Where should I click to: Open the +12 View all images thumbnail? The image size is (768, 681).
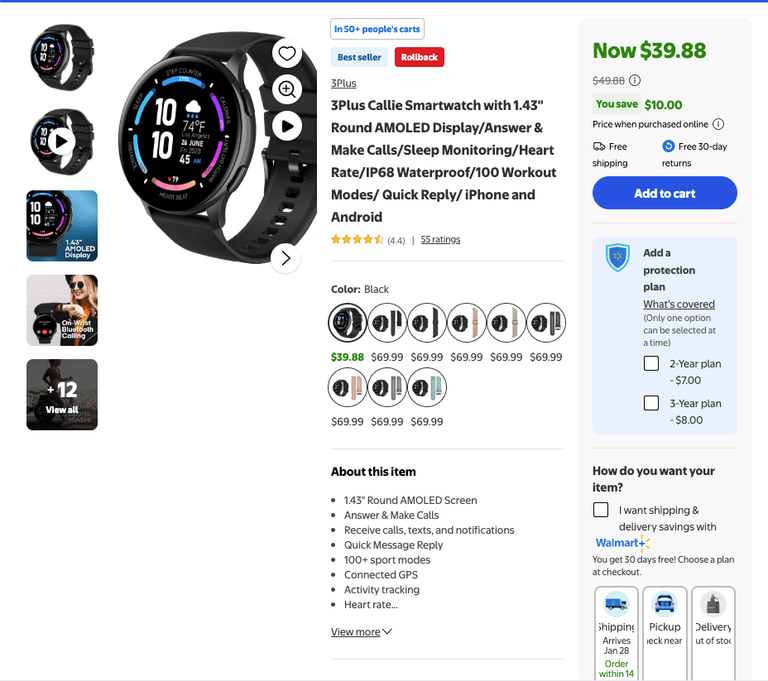tap(62, 395)
